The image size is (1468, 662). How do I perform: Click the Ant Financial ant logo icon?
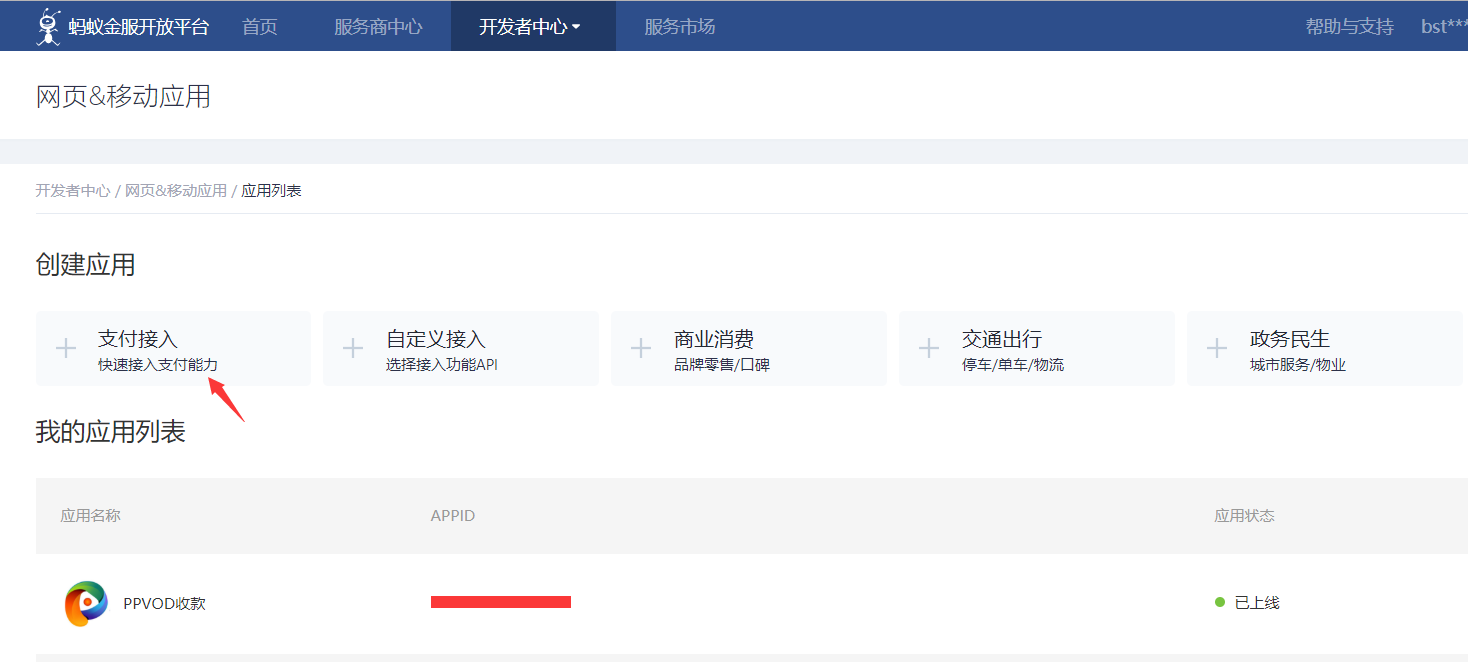click(x=49, y=27)
